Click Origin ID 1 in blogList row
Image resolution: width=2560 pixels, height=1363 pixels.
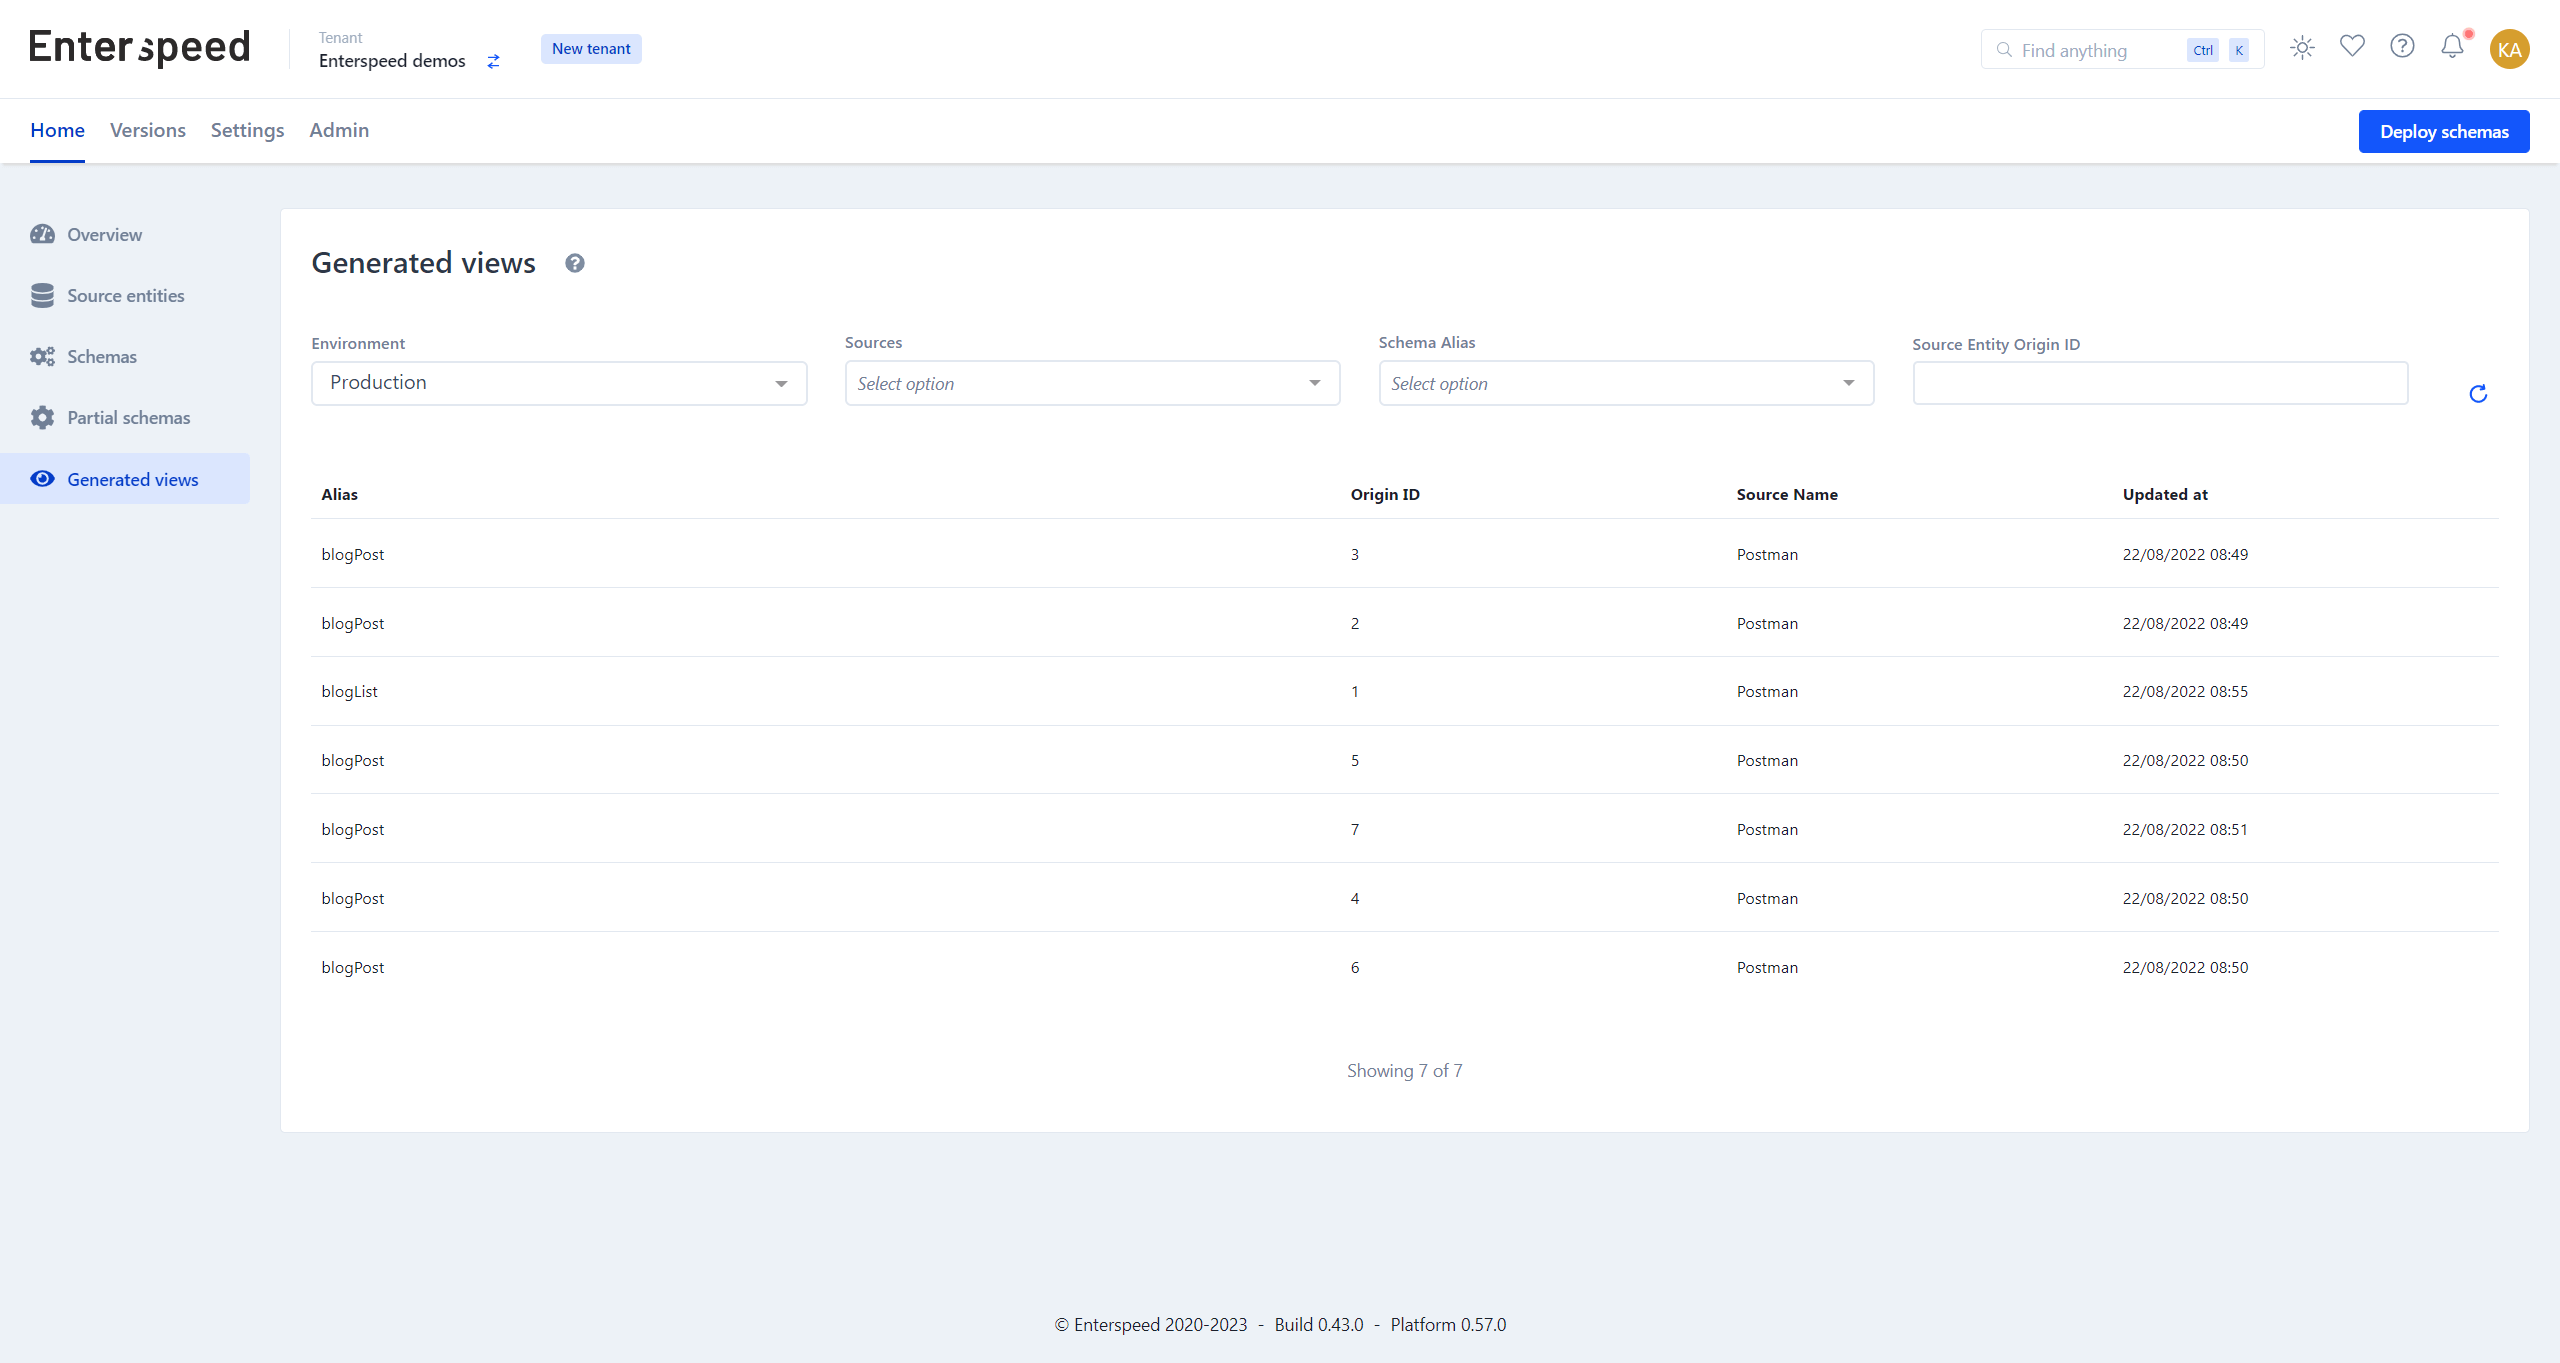coord(1355,691)
